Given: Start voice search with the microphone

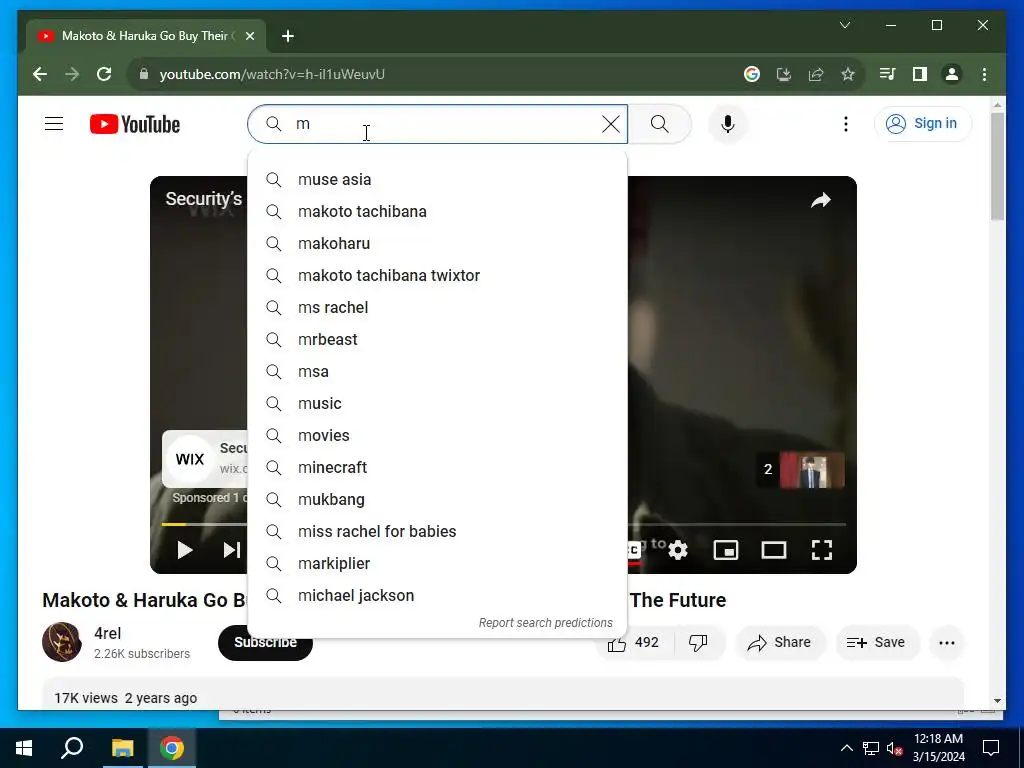Looking at the screenshot, I should click(x=728, y=123).
